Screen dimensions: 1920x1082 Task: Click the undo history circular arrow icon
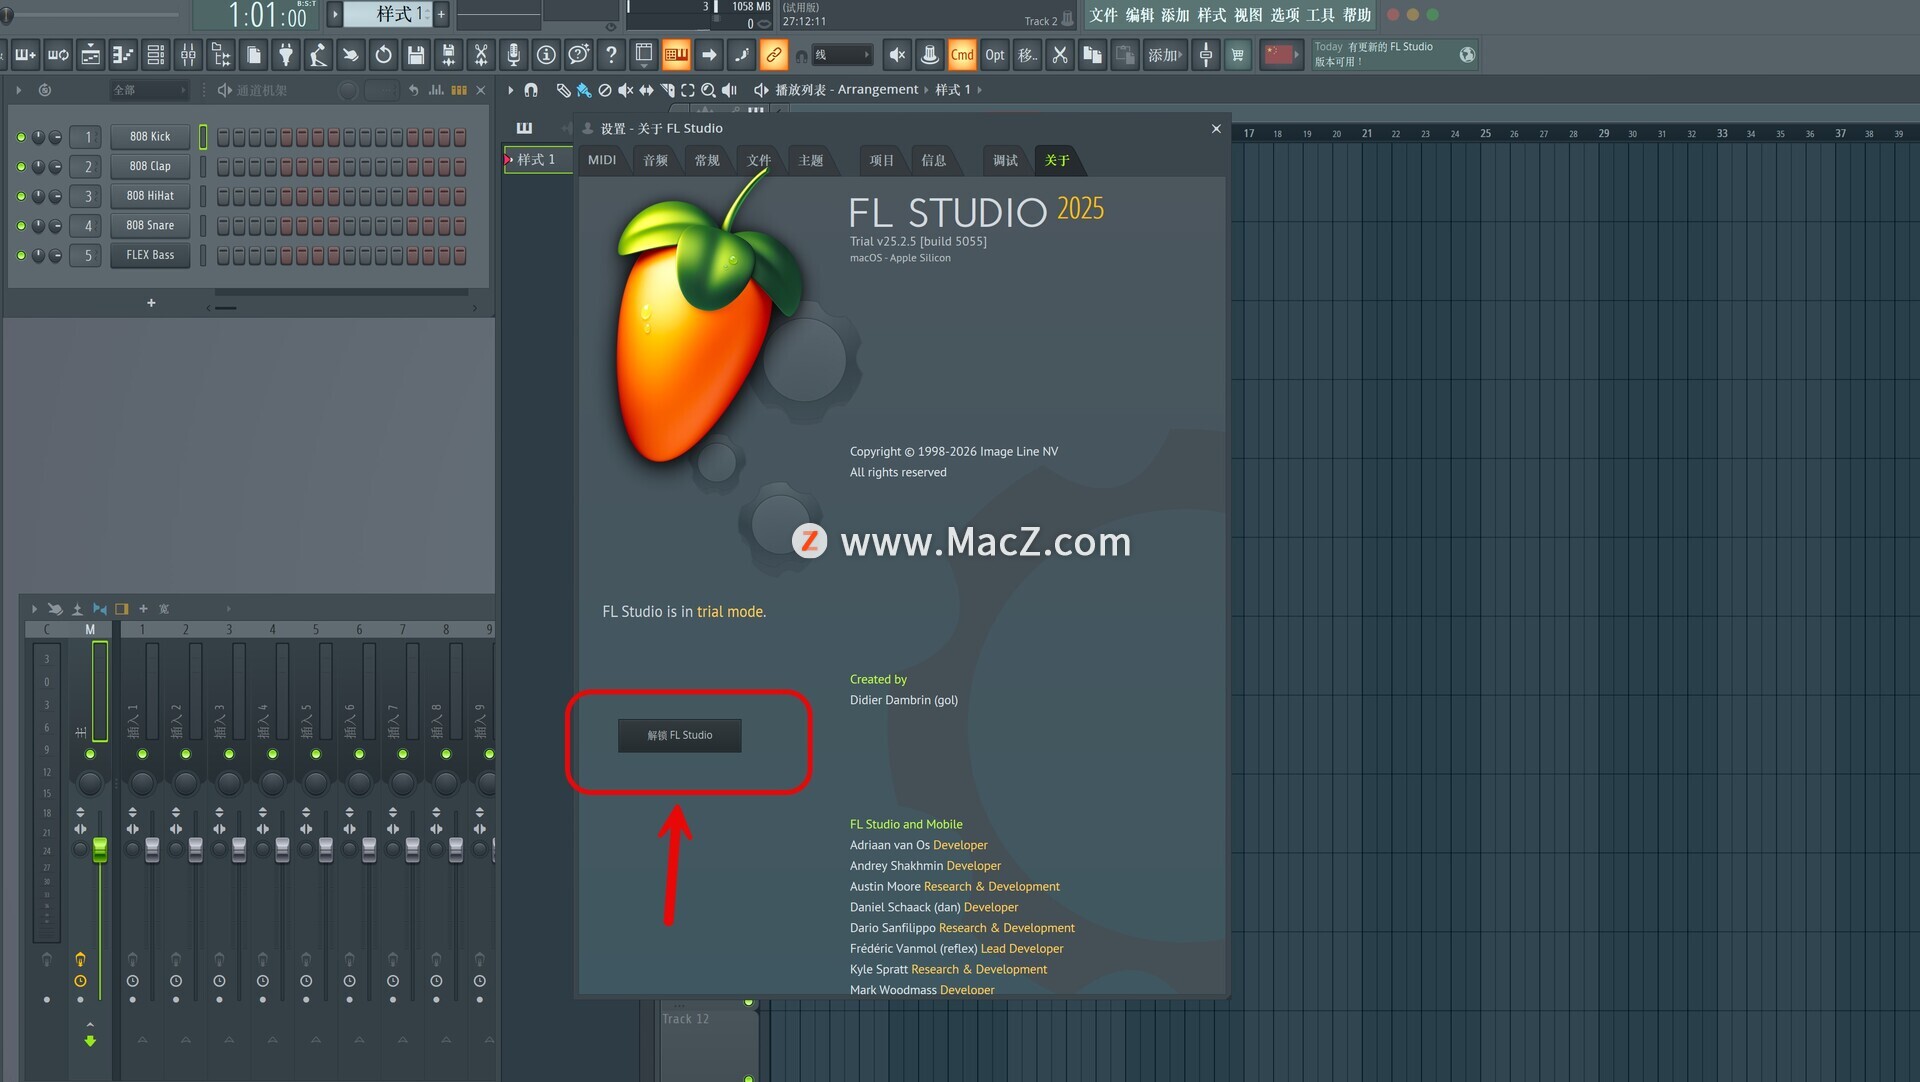coord(383,55)
